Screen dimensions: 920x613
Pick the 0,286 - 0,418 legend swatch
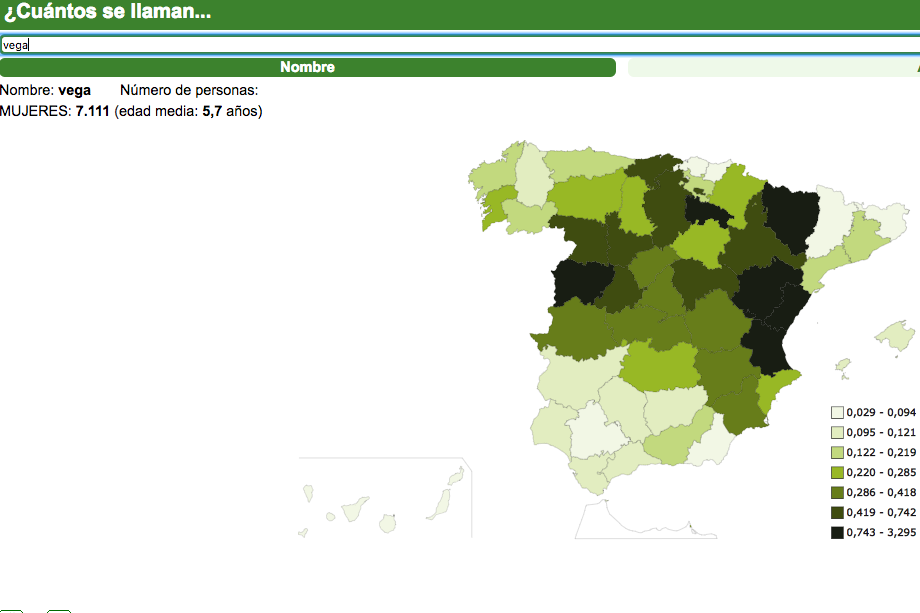click(x=837, y=492)
